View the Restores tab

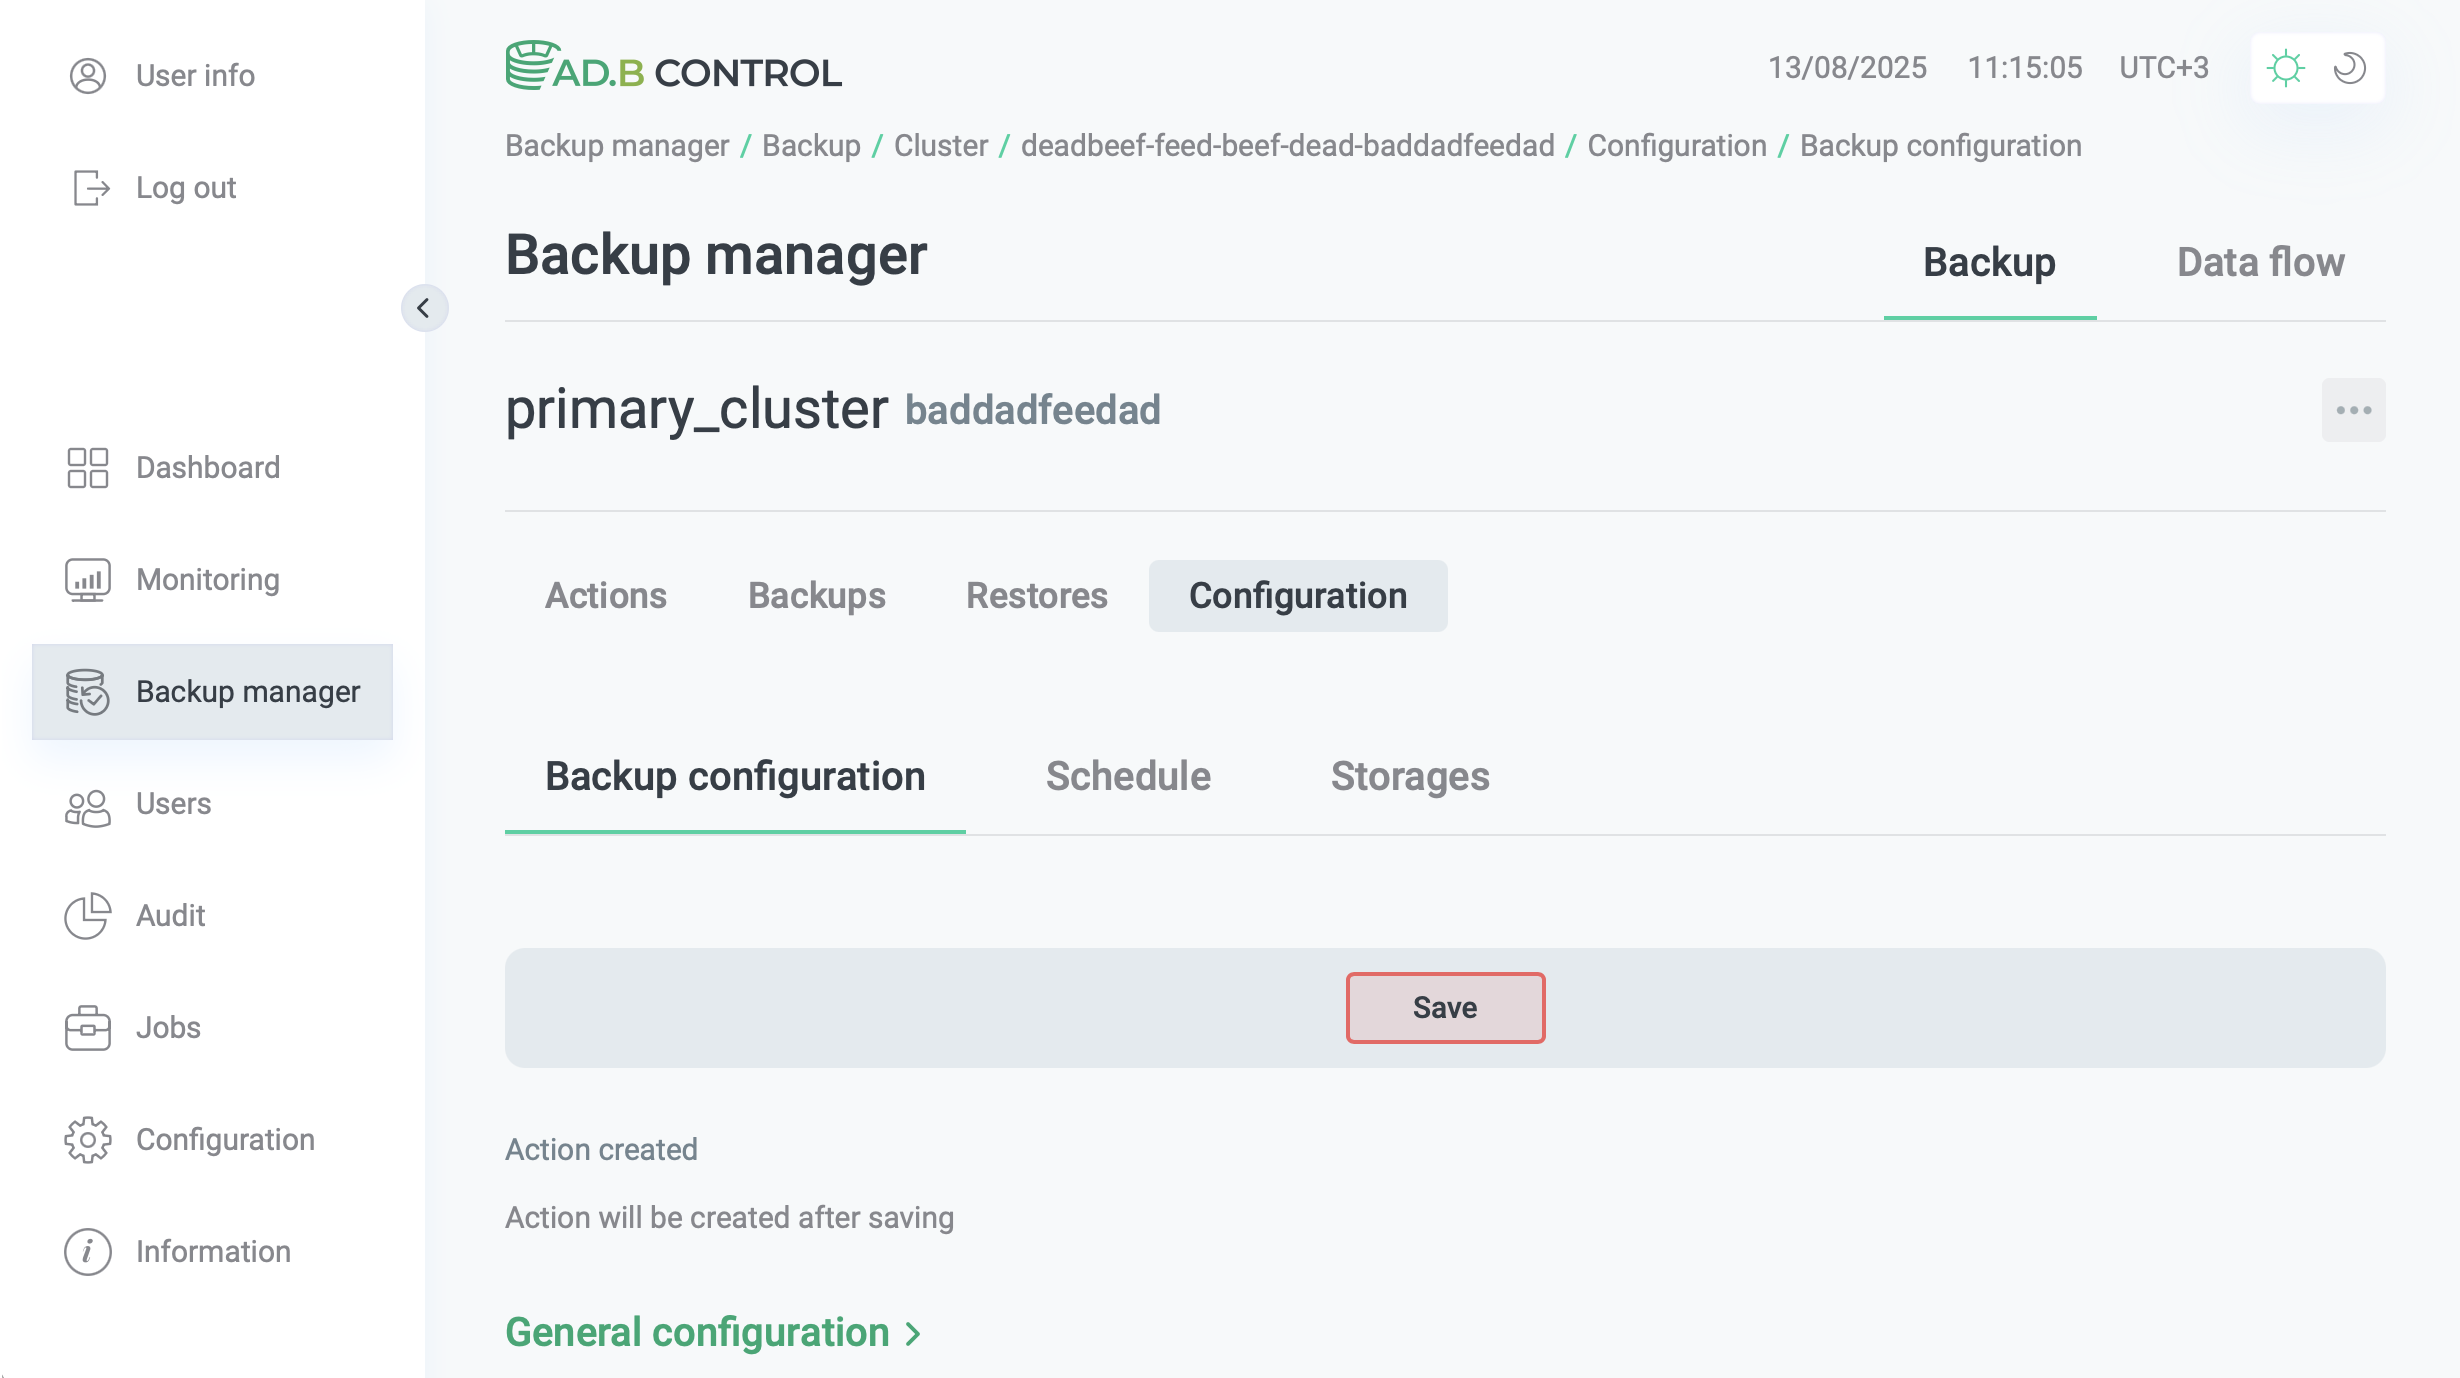1036,595
